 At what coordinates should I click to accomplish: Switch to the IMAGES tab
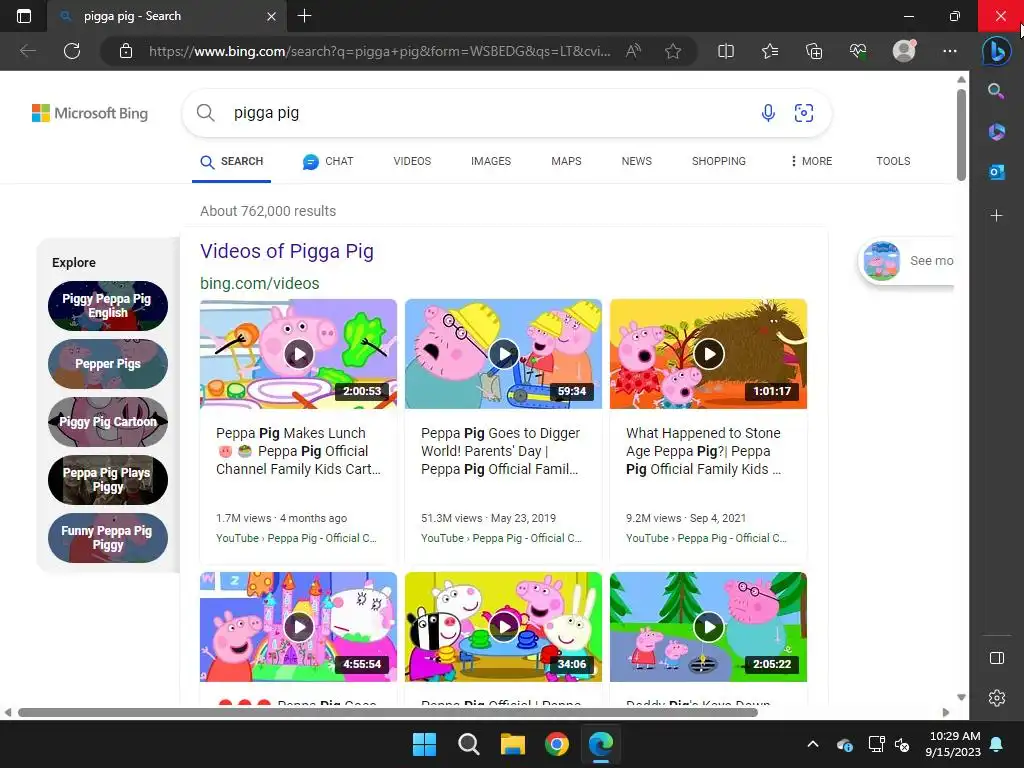point(491,161)
